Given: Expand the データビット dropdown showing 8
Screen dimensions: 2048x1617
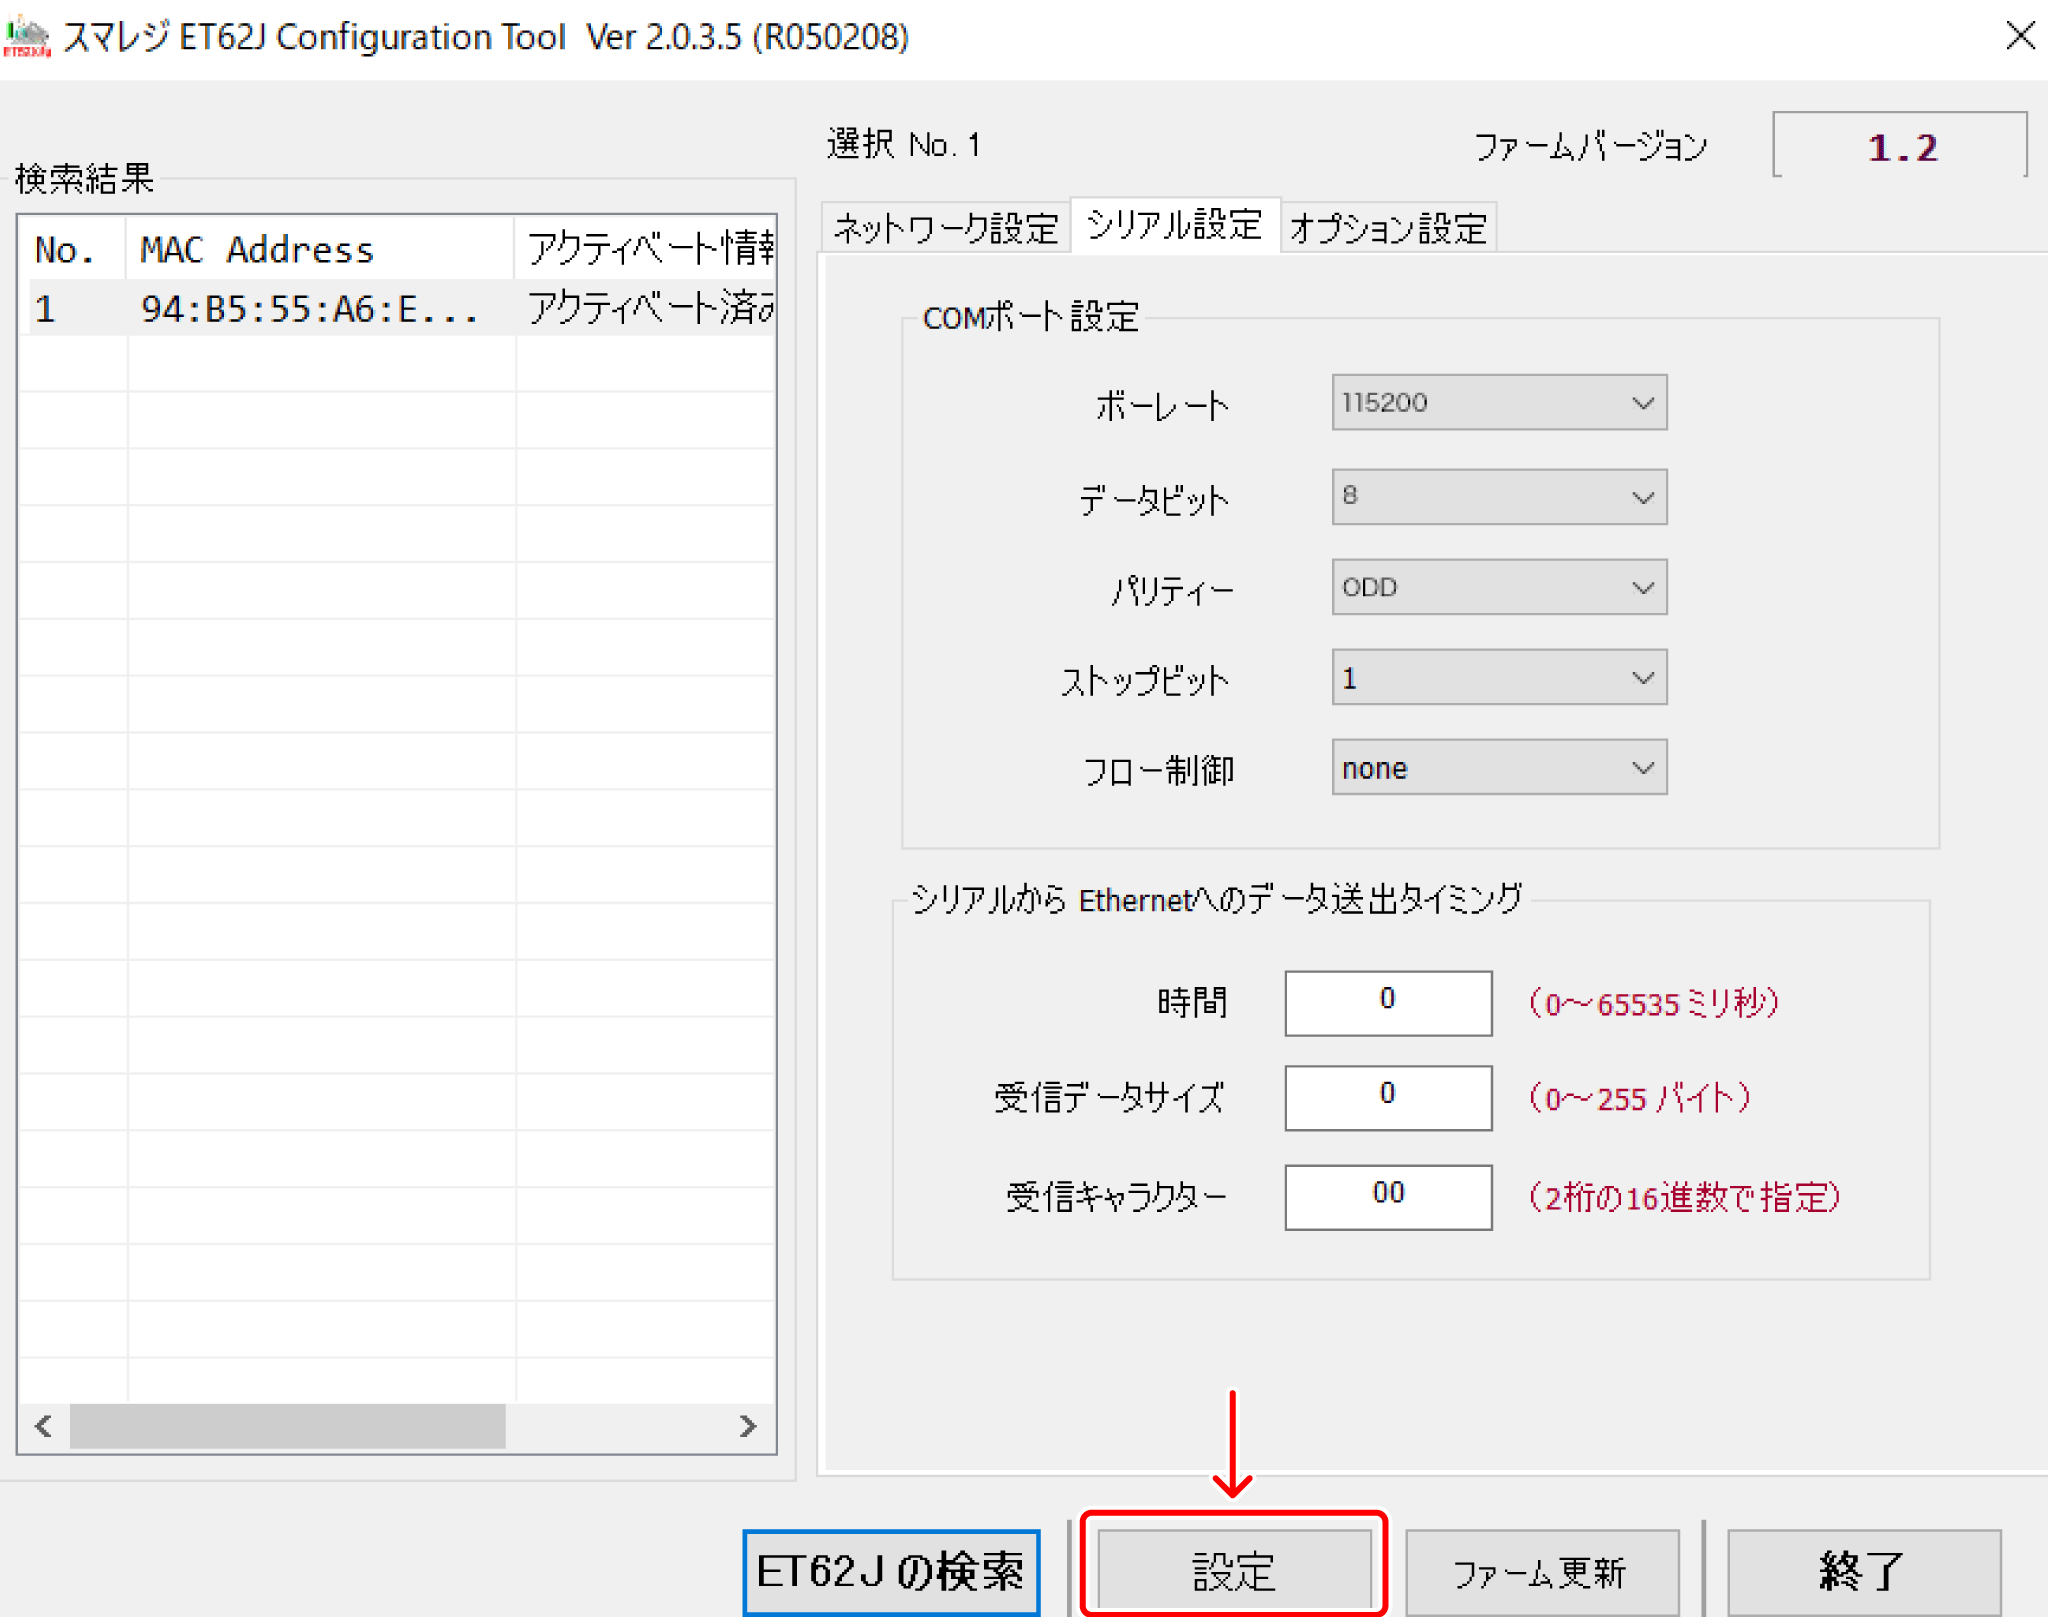Looking at the screenshot, I should [1499, 496].
